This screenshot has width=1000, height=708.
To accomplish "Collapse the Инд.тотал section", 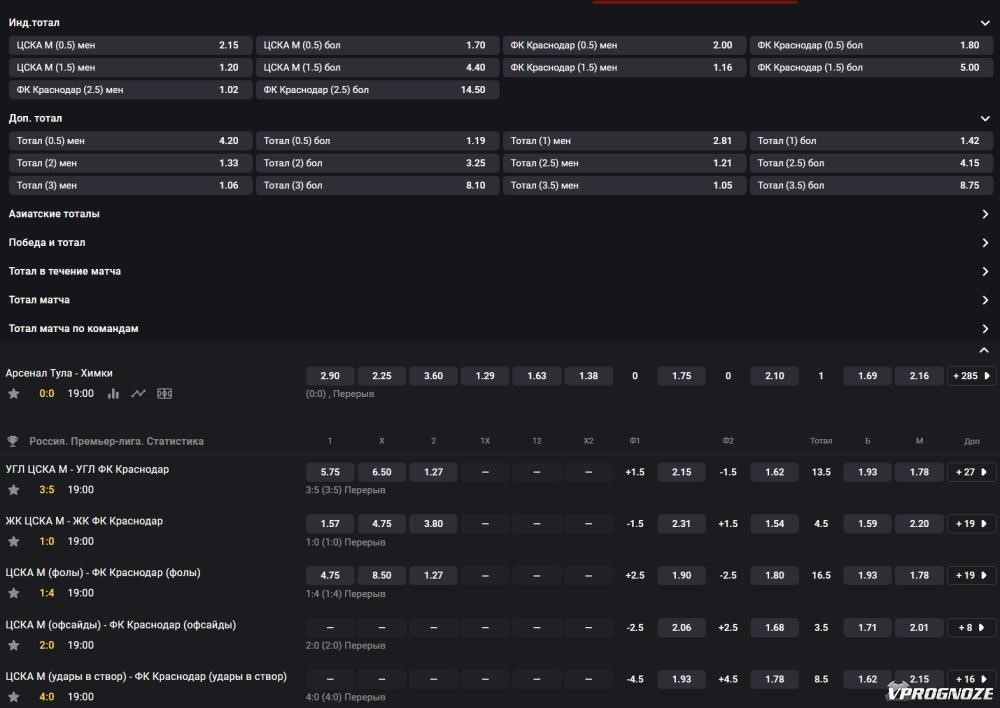I will click(985, 23).
